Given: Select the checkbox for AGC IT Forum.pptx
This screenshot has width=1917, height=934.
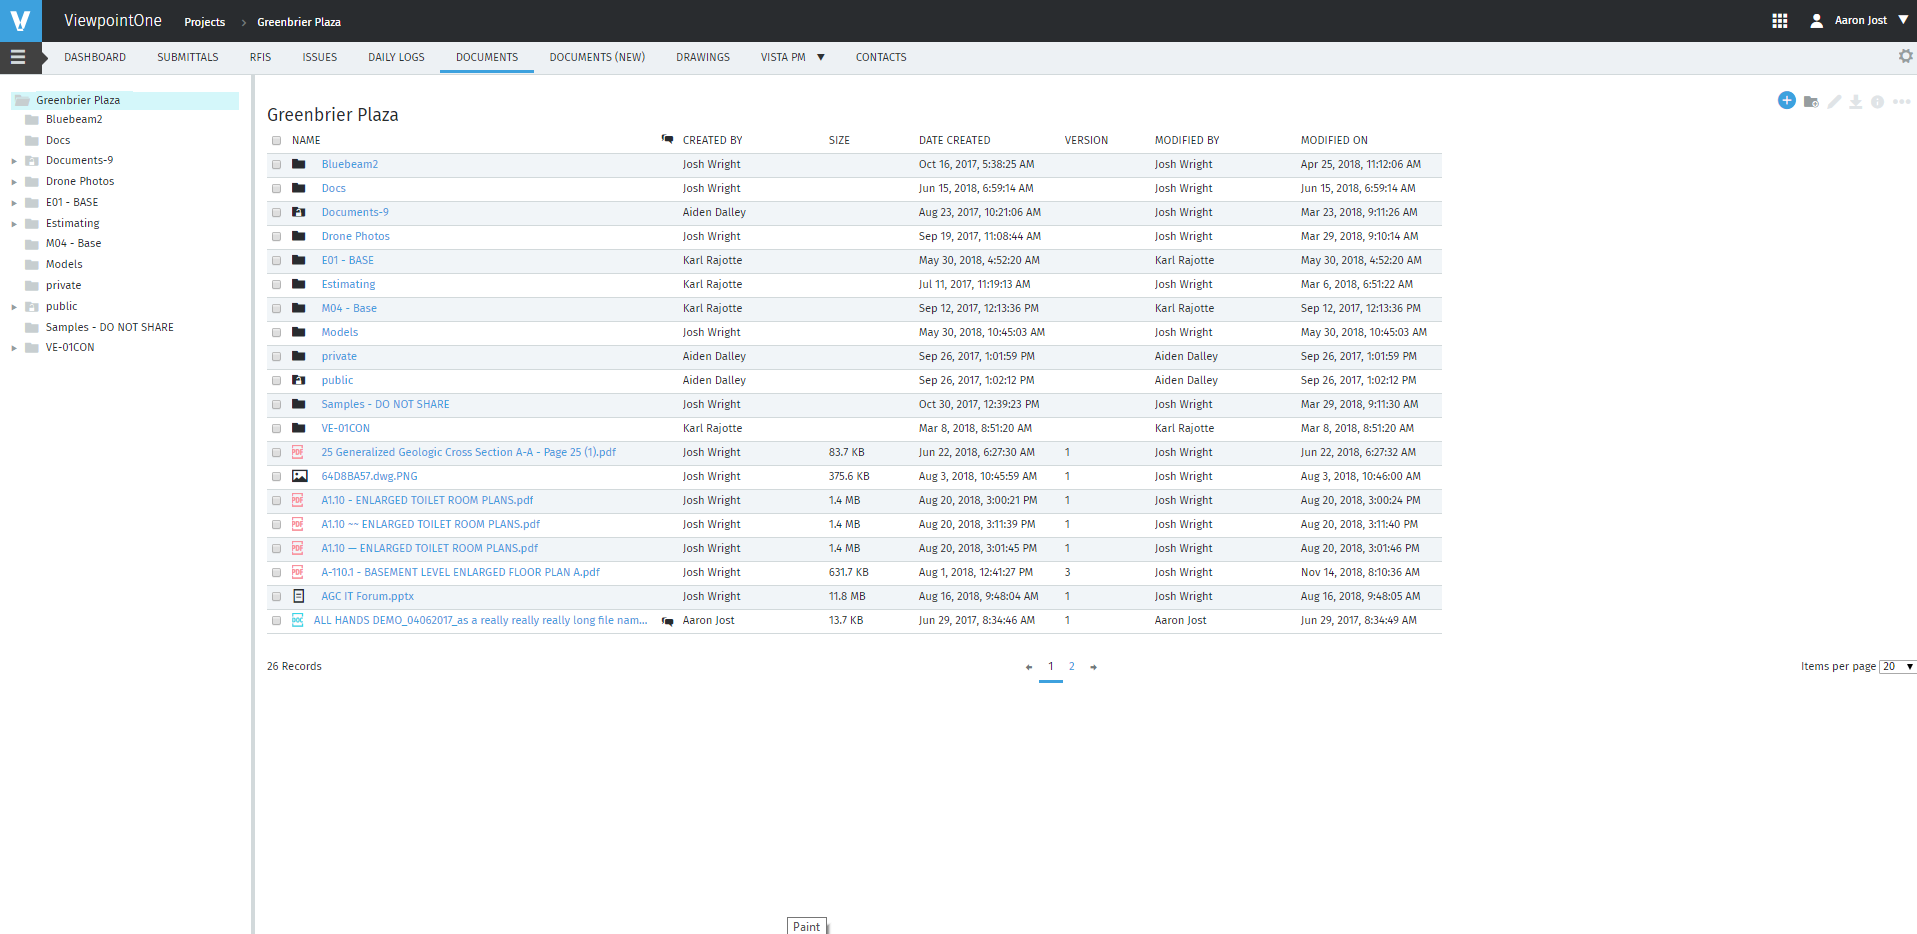Looking at the screenshot, I should coord(276,596).
